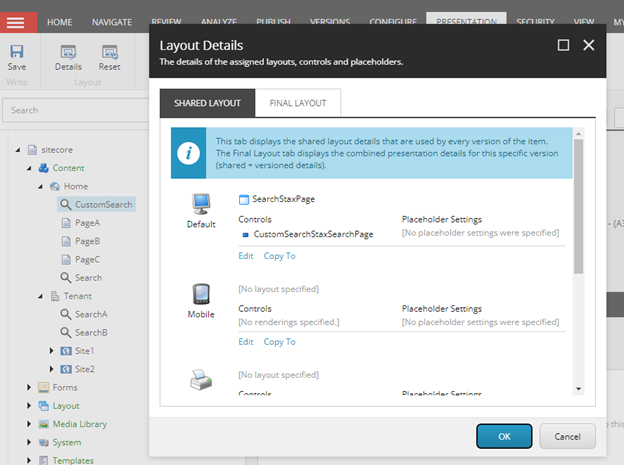Click the Mobile device icon
624x465 pixels.
[201, 294]
